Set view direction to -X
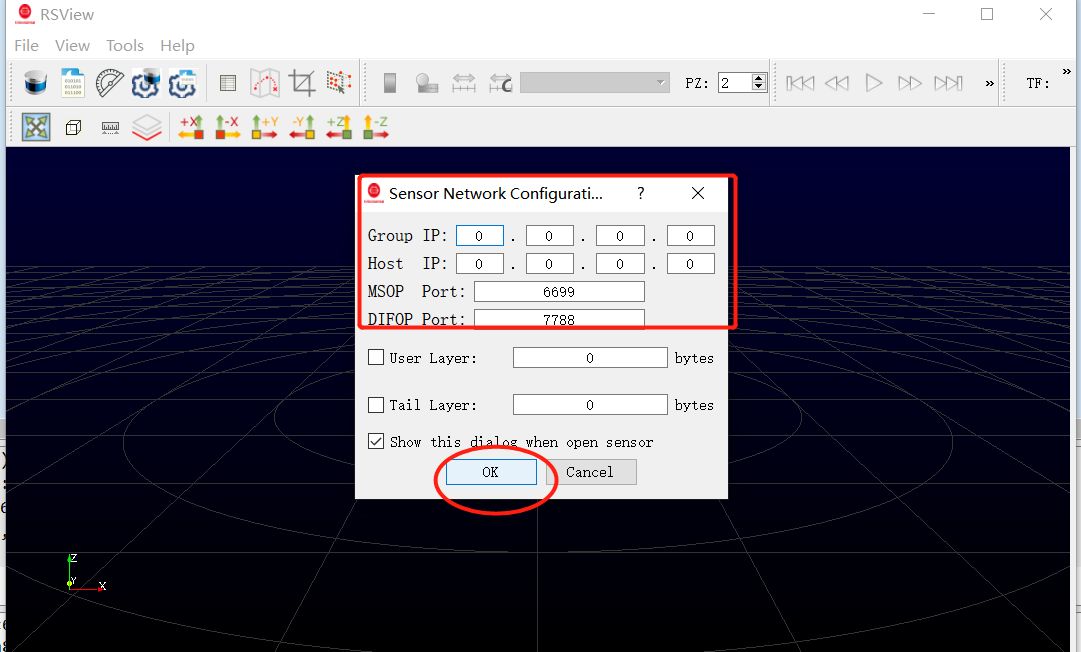Image resolution: width=1081 pixels, height=652 pixels. 228,128
